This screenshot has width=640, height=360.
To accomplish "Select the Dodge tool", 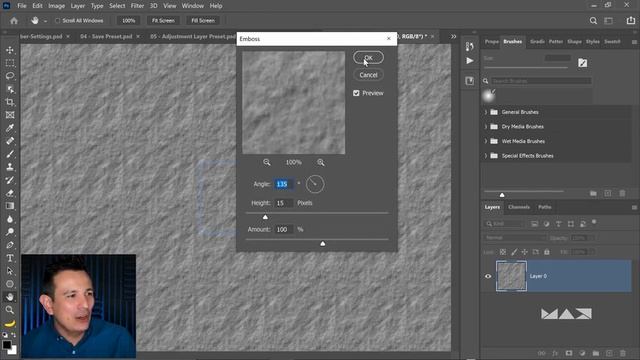I will [10, 232].
